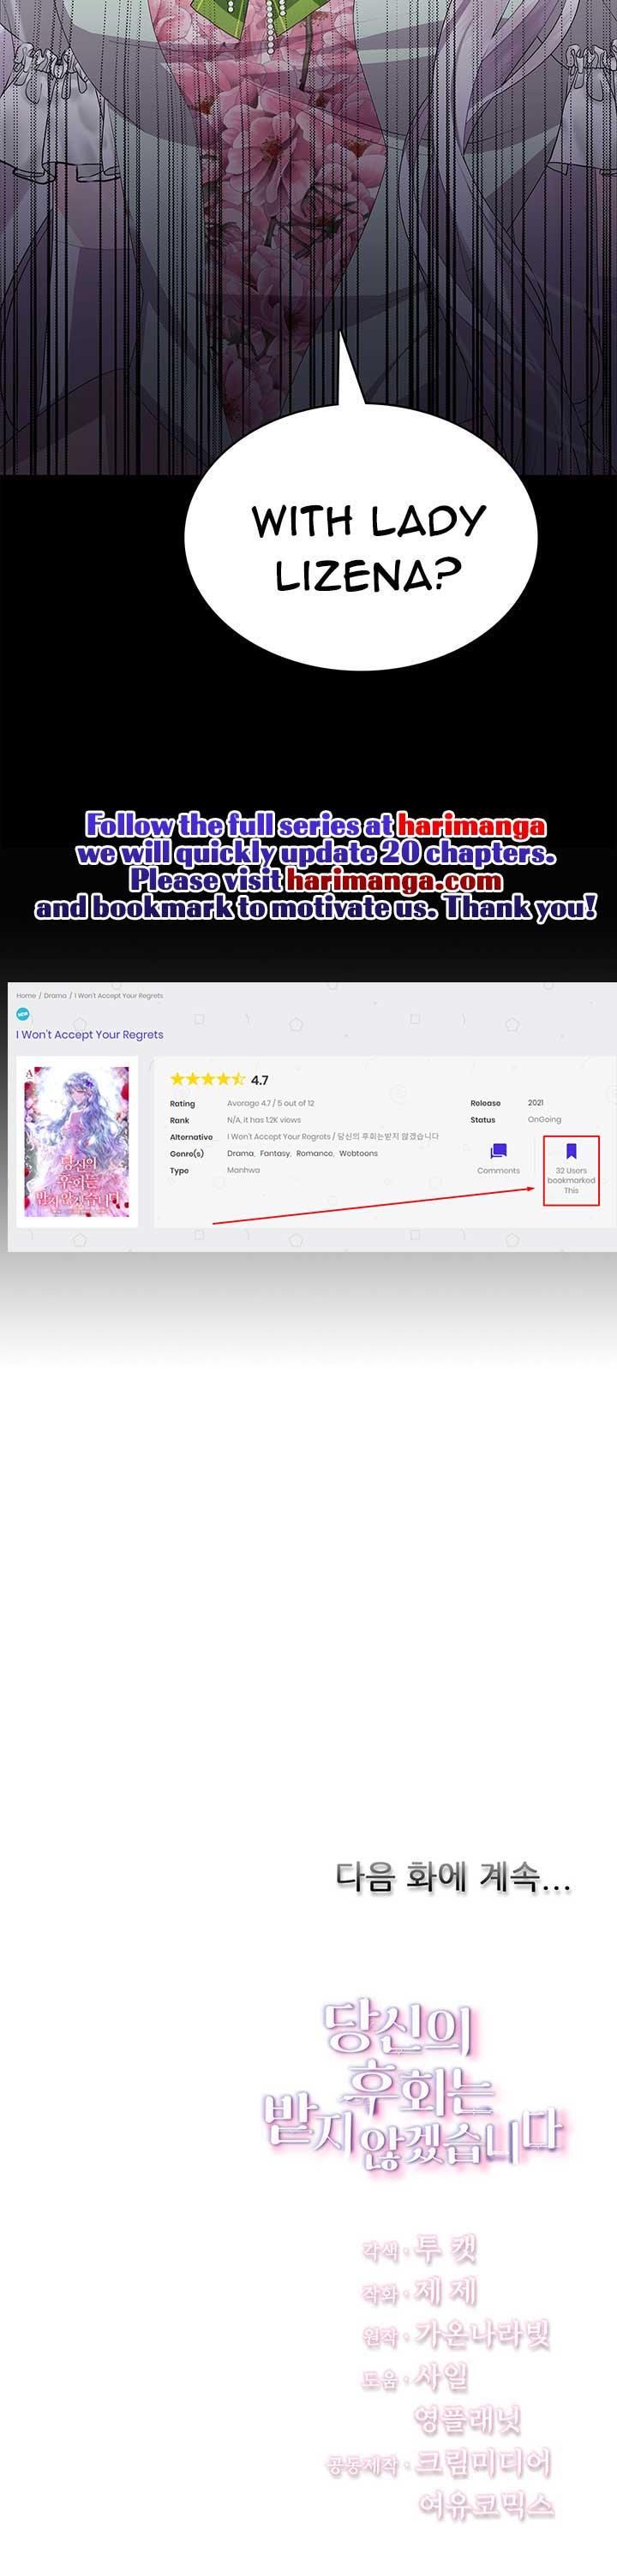Image resolution: width=617 pixels, height=2576 pixels.
Task: Open the Comments speech bubble icon
Action: (x=498, y=1151)
